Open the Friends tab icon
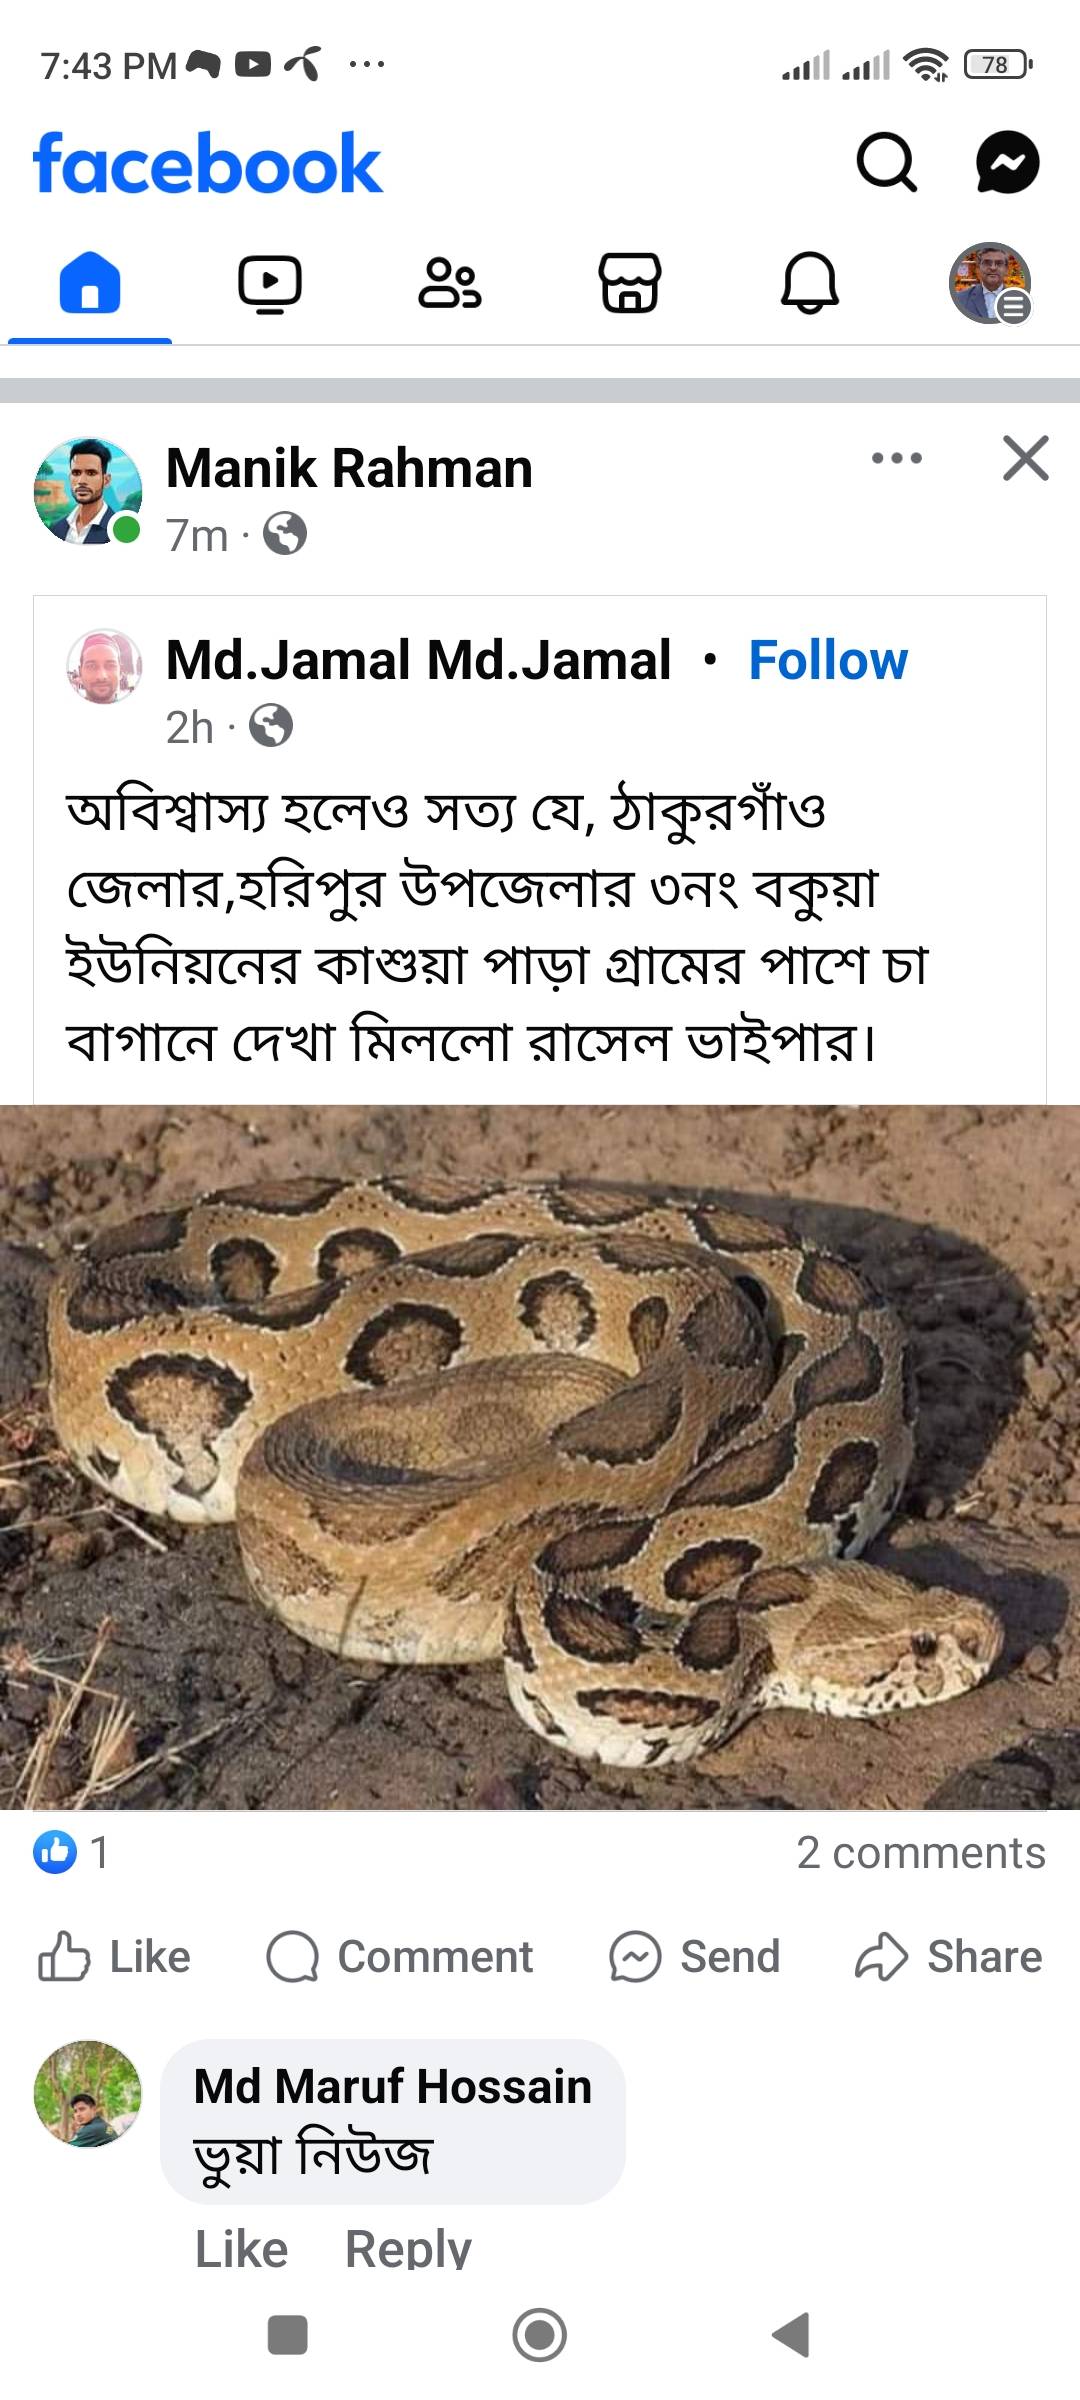Image resolution: width=1080 pixels, height=2400 pixels. pos(449,284)
